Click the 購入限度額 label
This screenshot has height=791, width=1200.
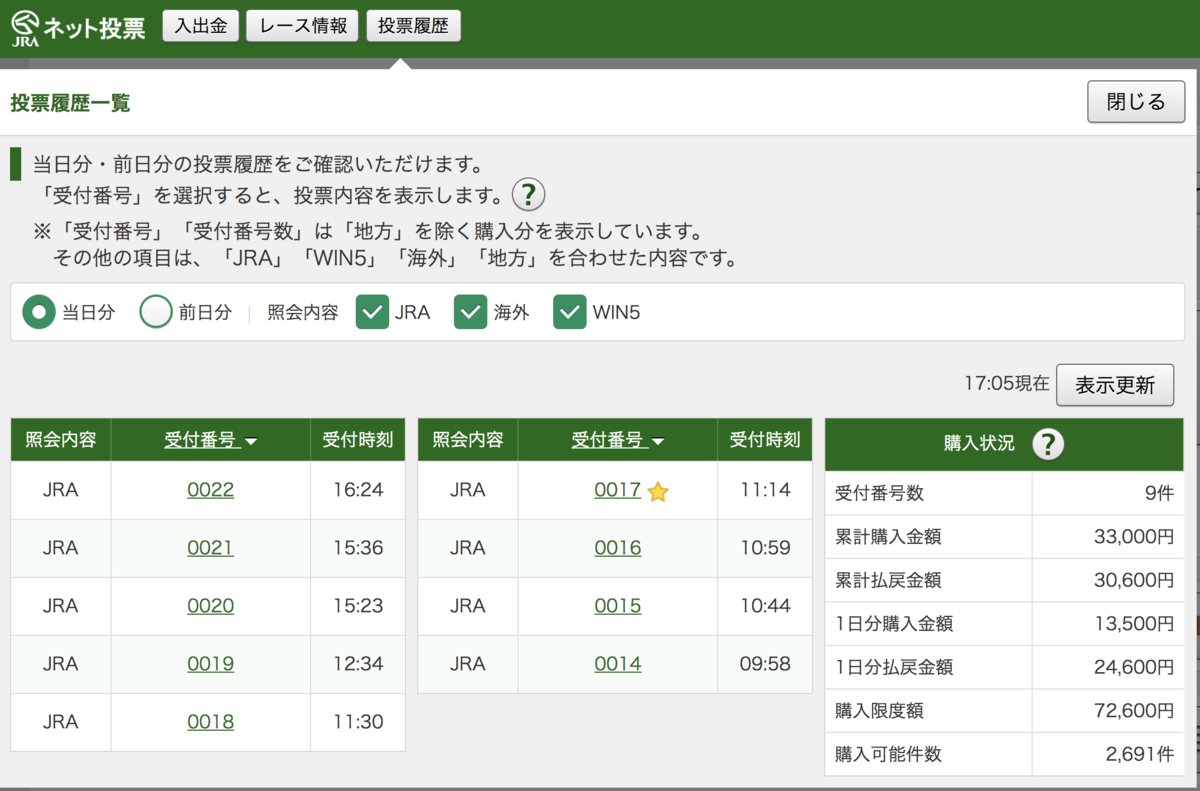879,711
